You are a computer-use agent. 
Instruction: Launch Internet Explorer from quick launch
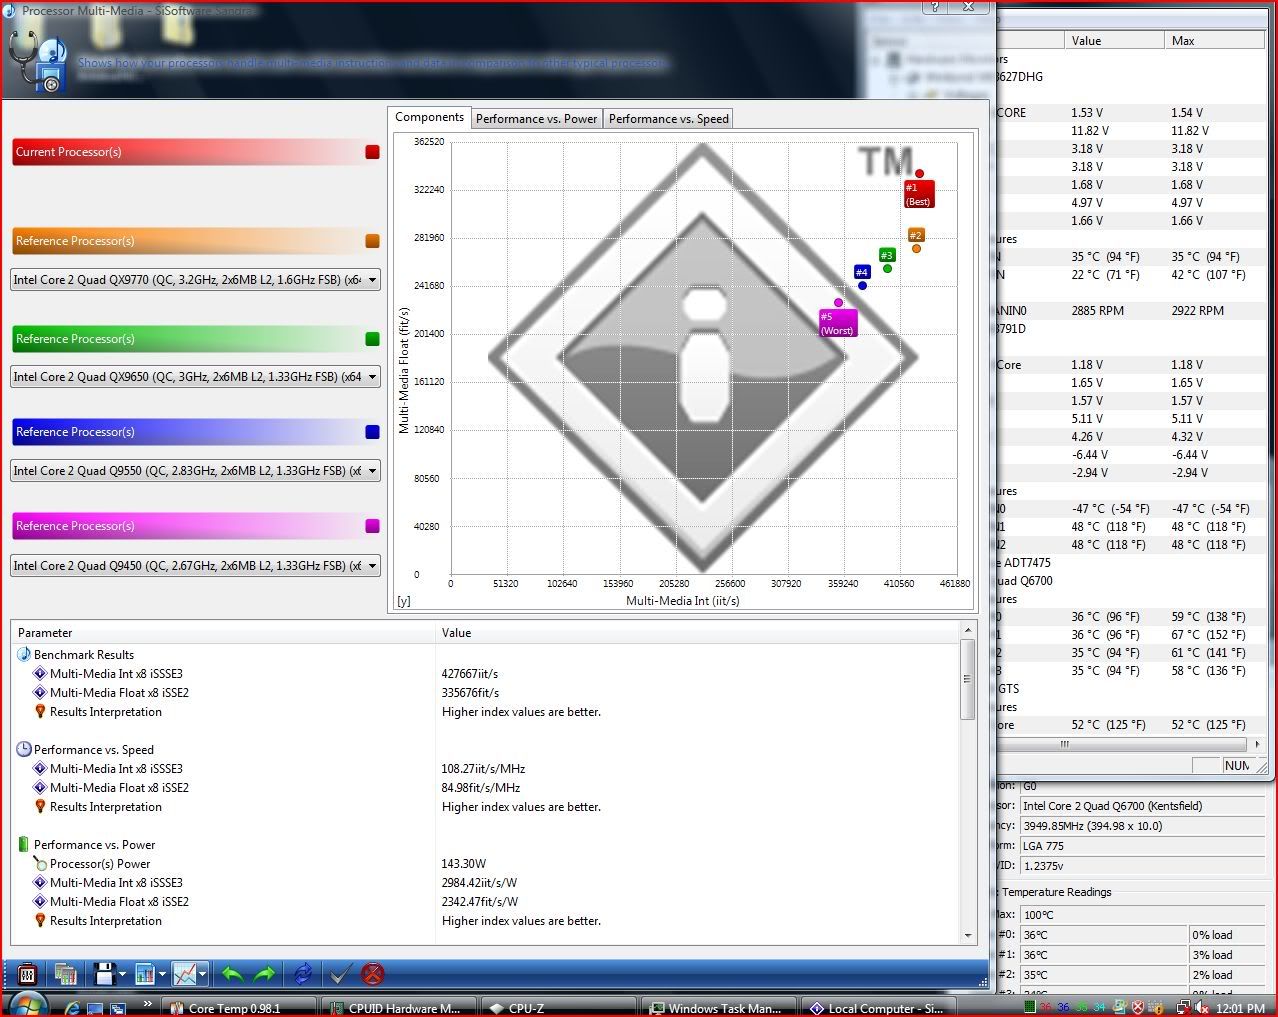pos(73,1008)
